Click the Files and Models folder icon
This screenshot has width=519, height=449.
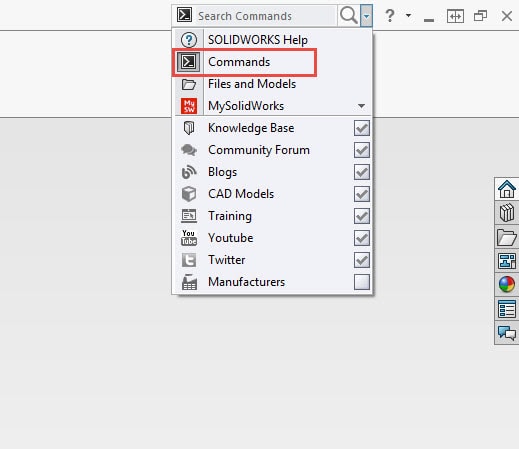coord(189,84)
